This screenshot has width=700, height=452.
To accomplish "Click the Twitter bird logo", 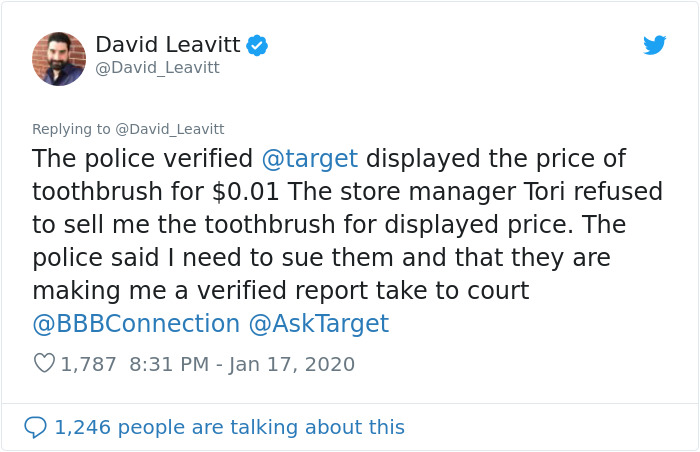I will [x=655, y=45].
